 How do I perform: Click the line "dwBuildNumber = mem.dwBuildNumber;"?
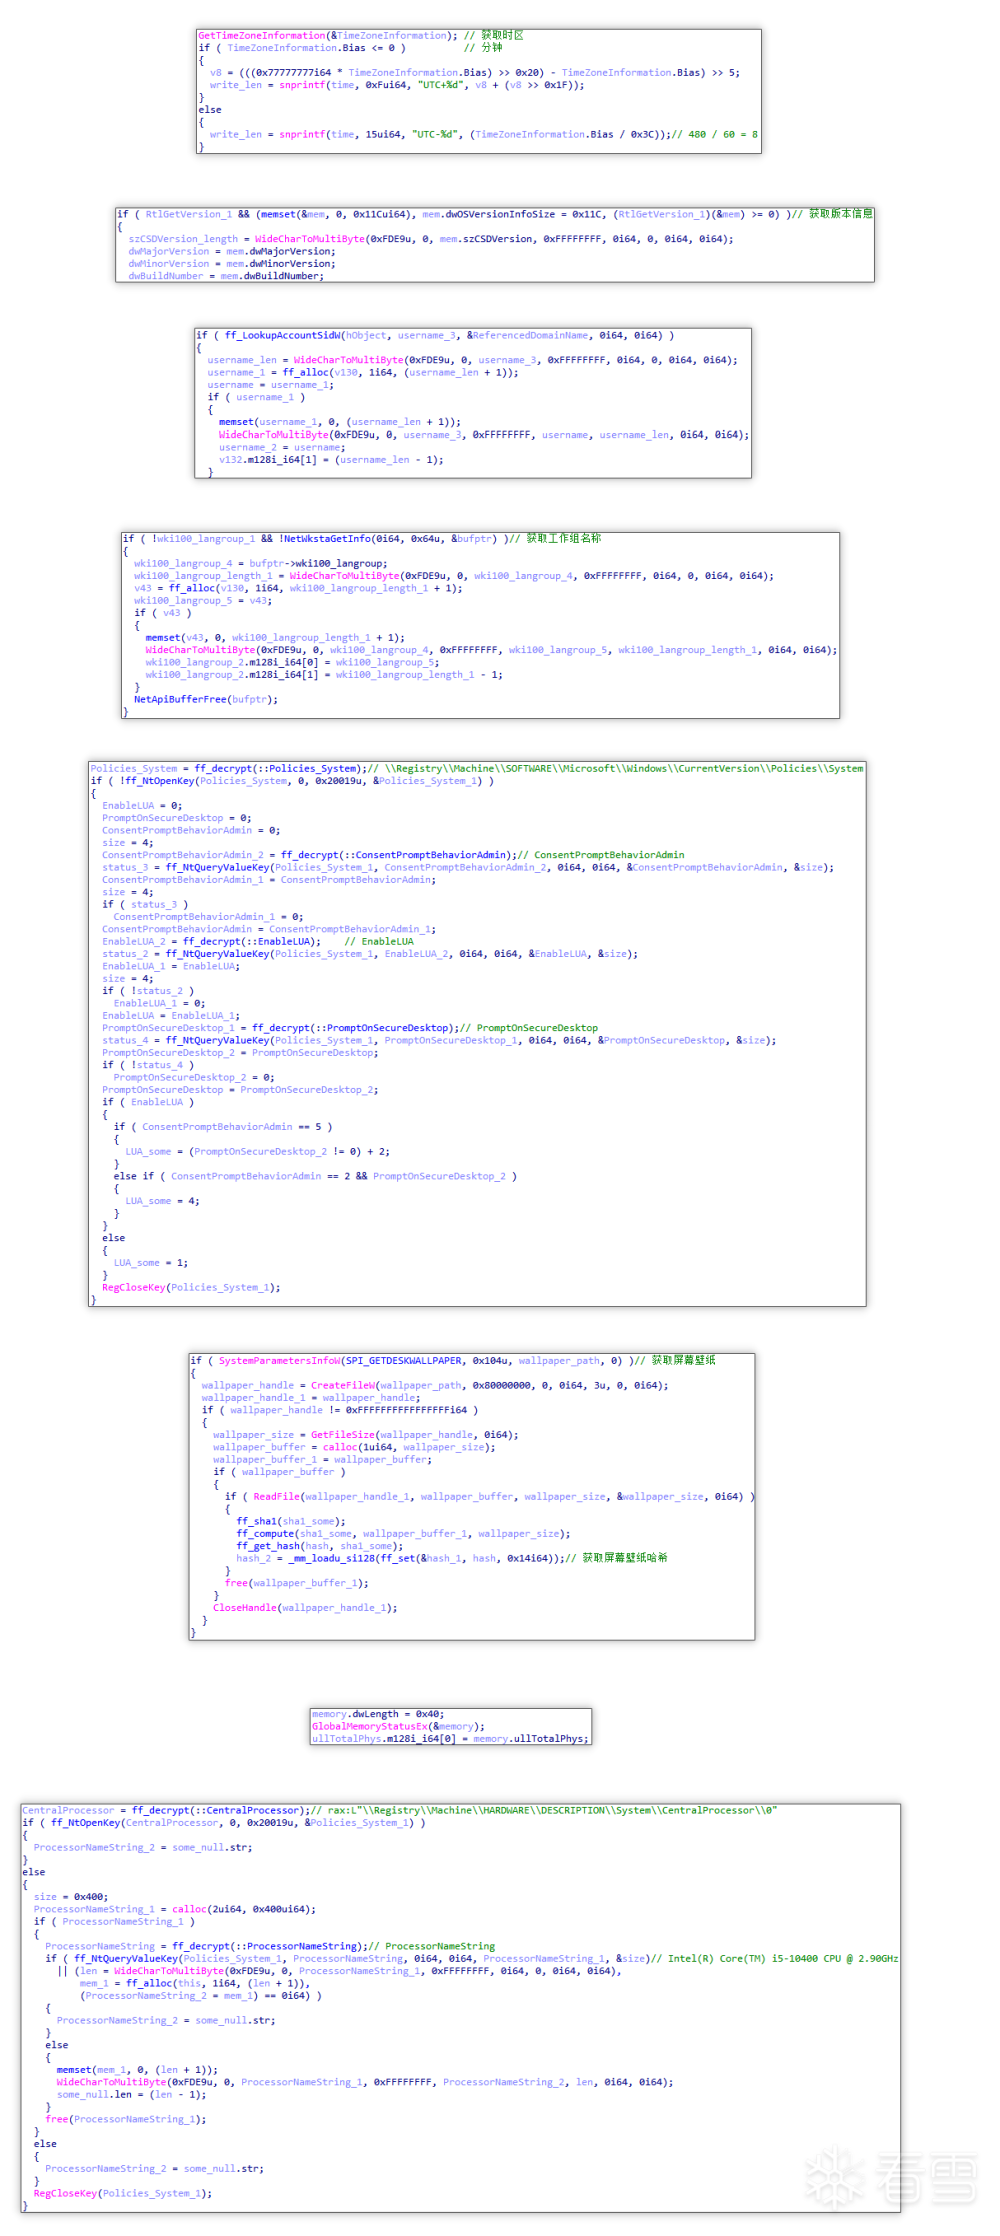(x=226, y=277)
